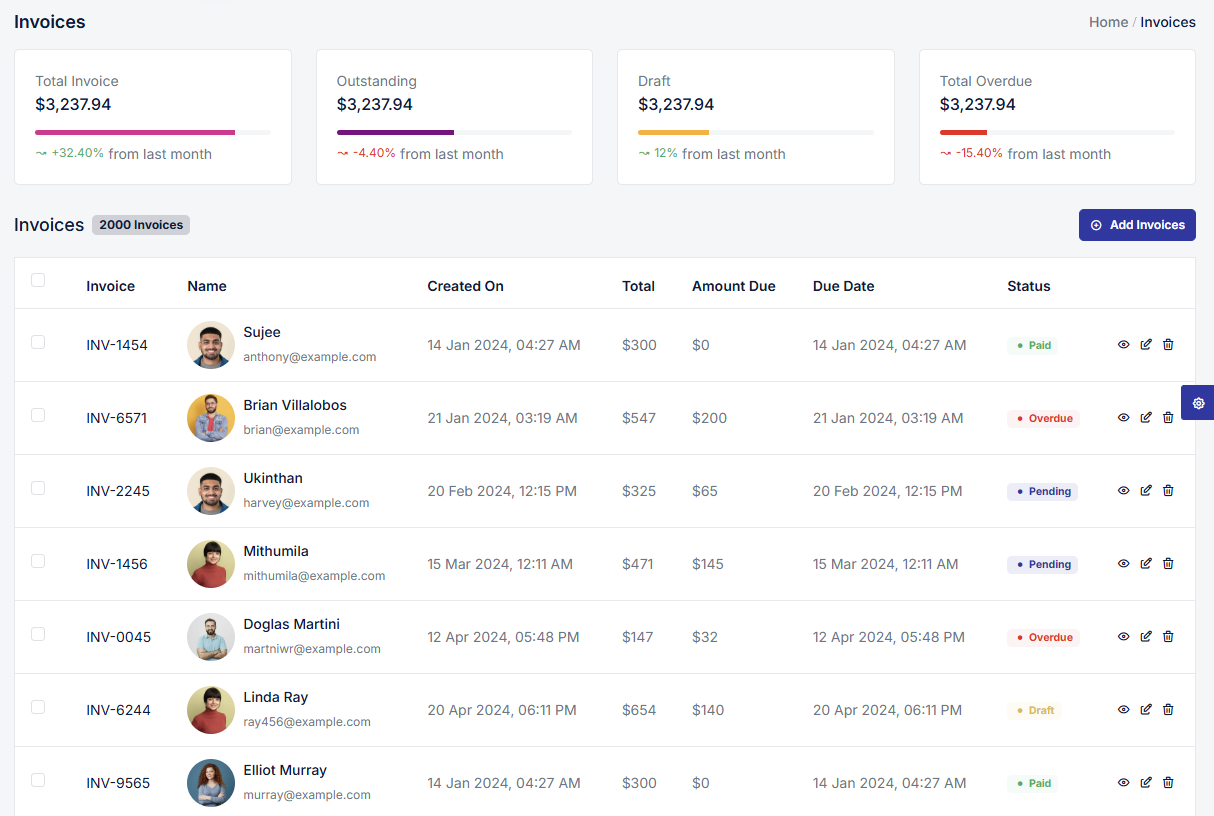Delete invoice INV-1456
1214x816 pixels.
point(1168,563)
